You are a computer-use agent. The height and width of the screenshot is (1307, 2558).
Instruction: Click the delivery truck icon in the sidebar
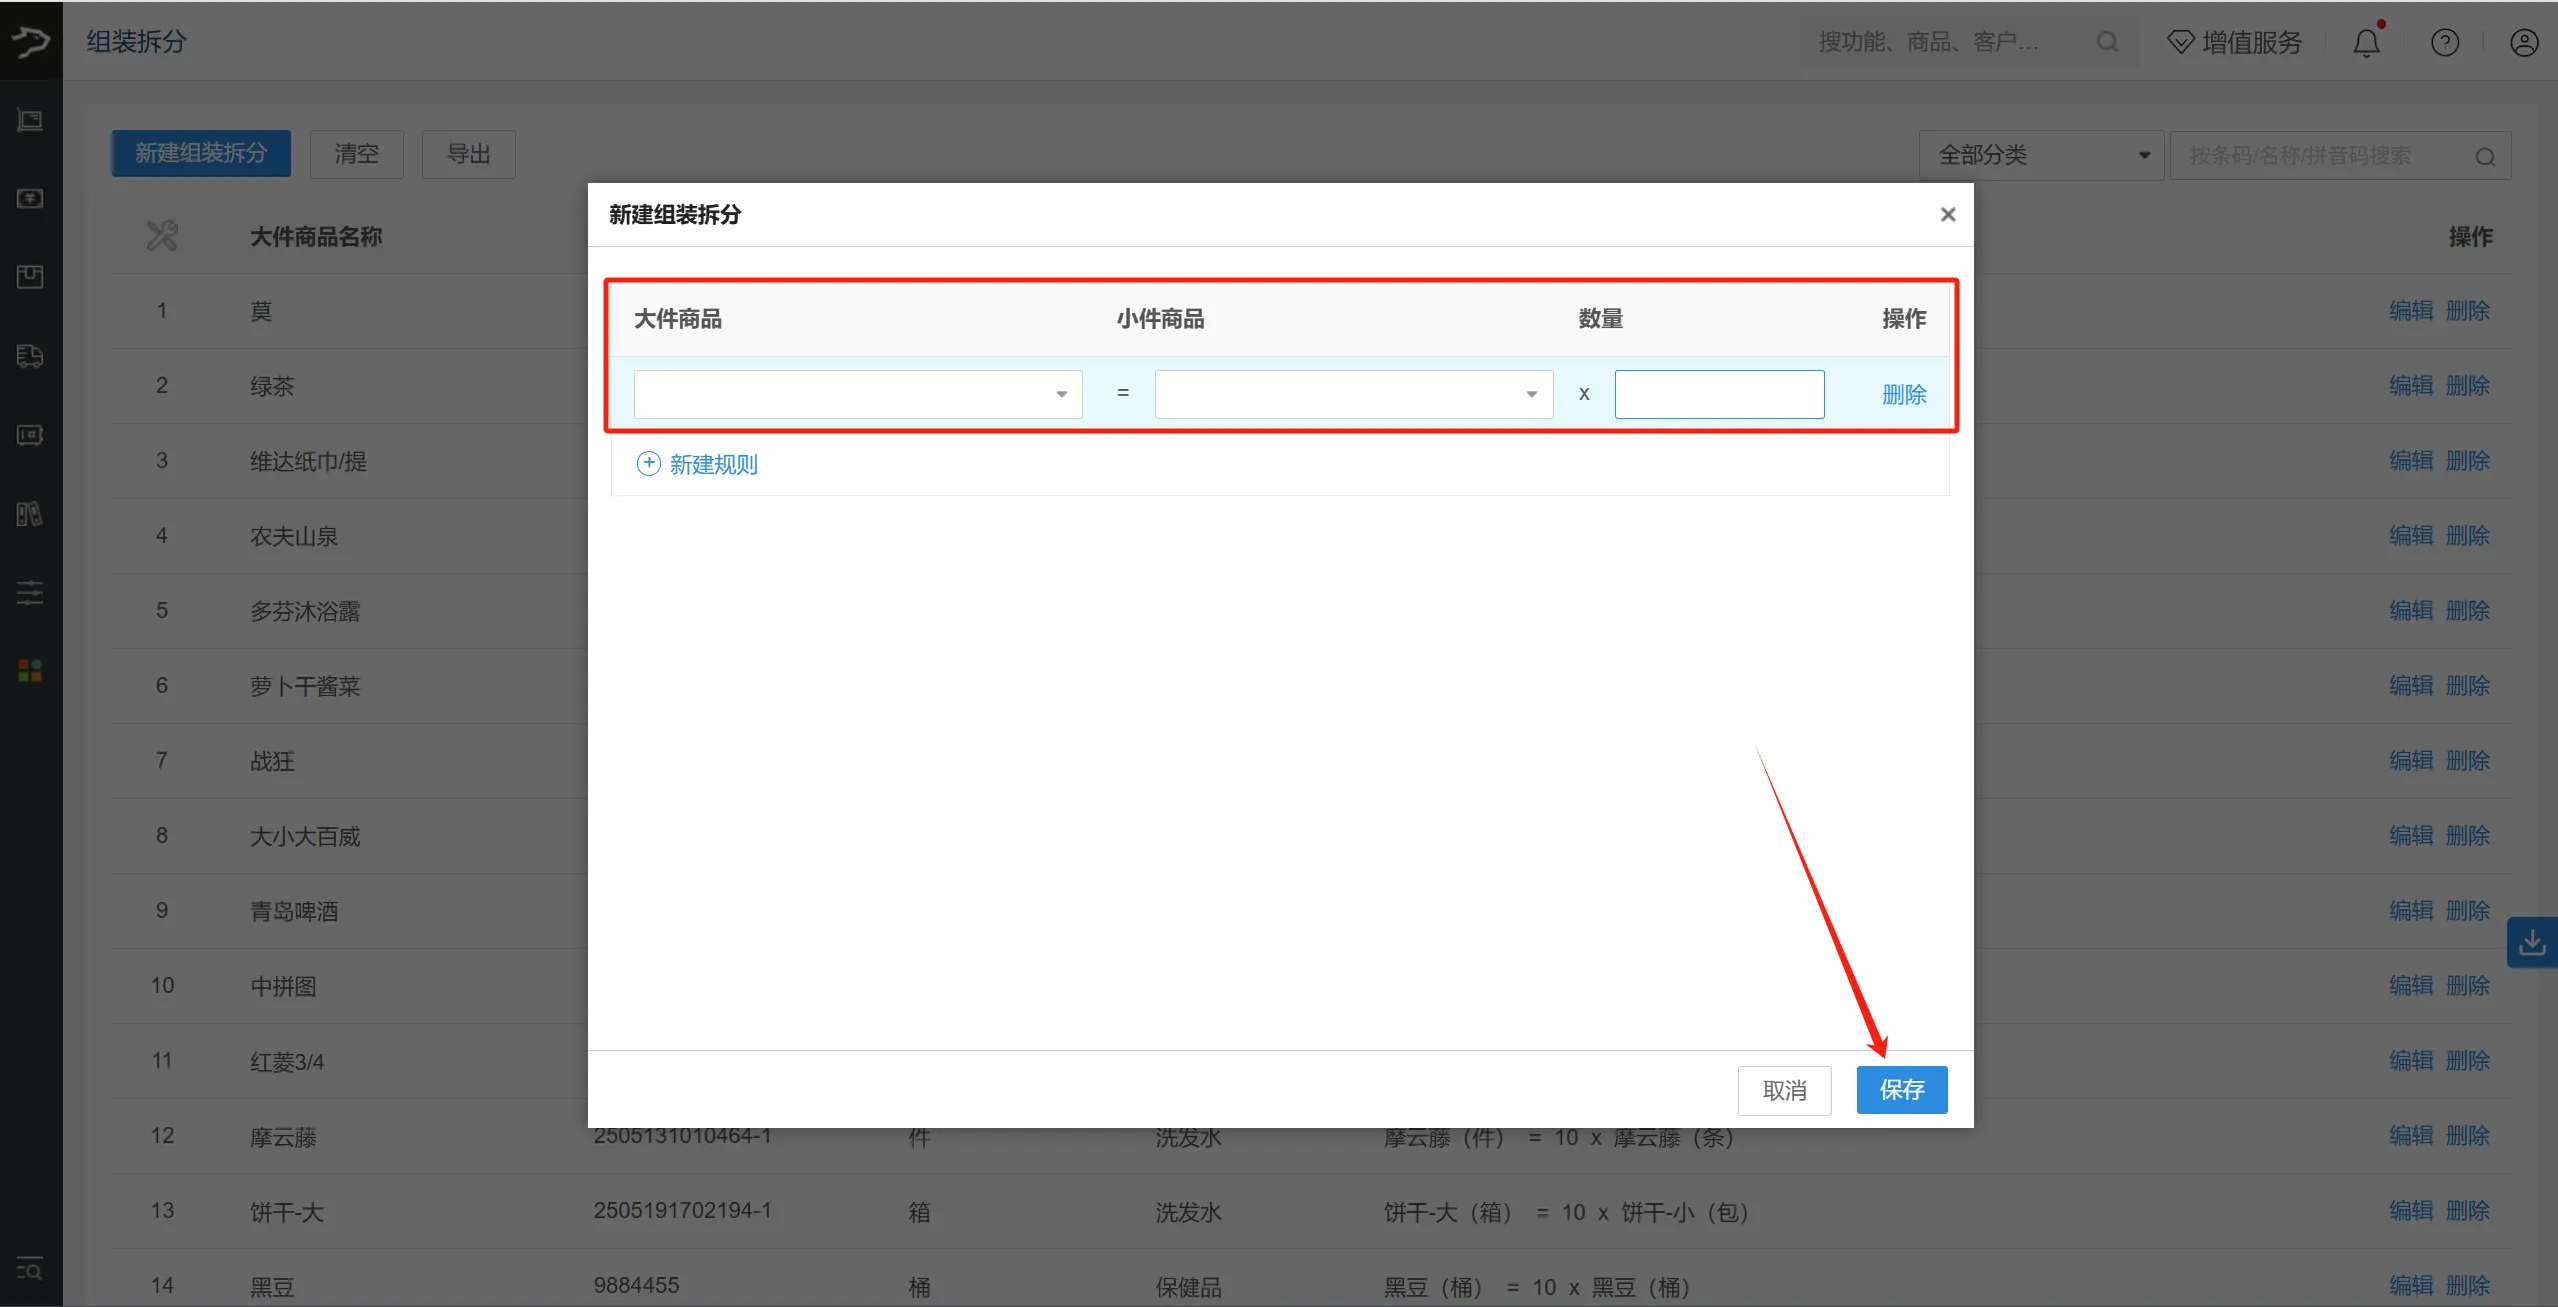[x=30, y=356]
